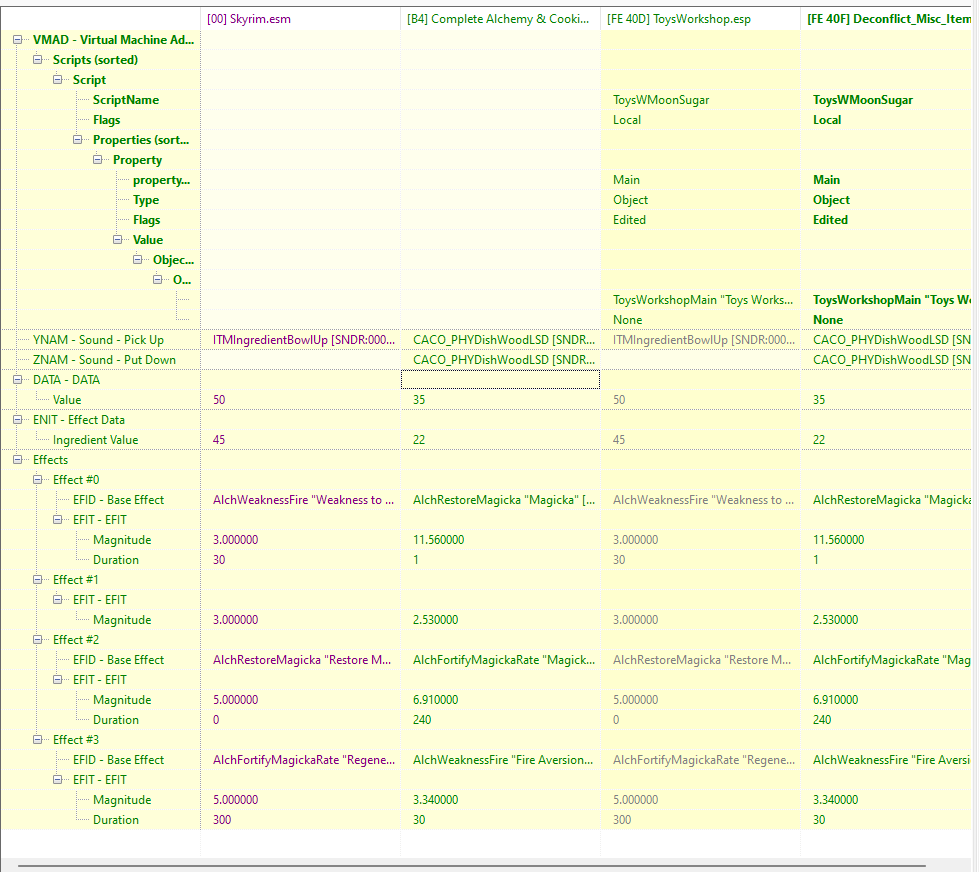Collapse the Script tree node
The width and height of the screenshot is (979, 872).
pos(57,80)
